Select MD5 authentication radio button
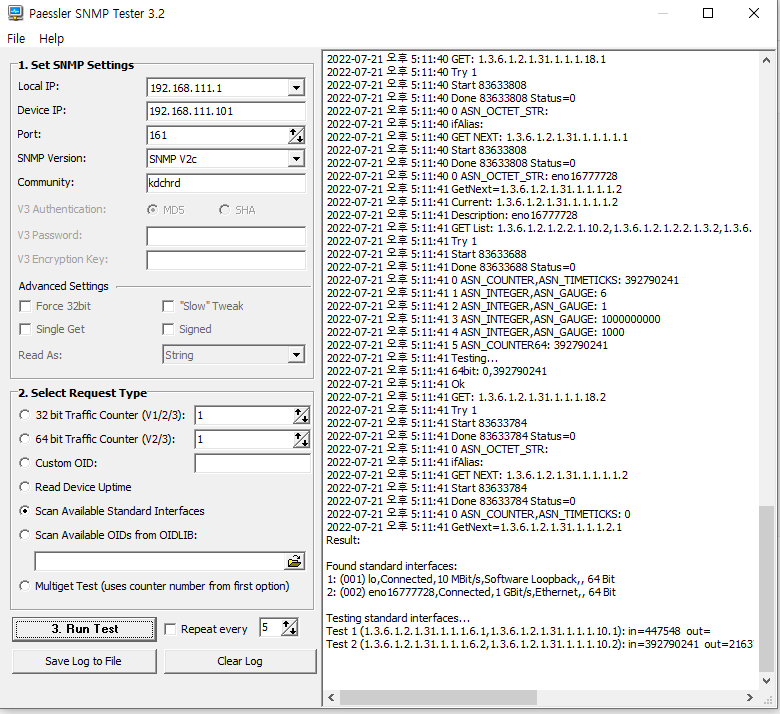Viewport: 780px width, 714px height. tap(152, 209)
